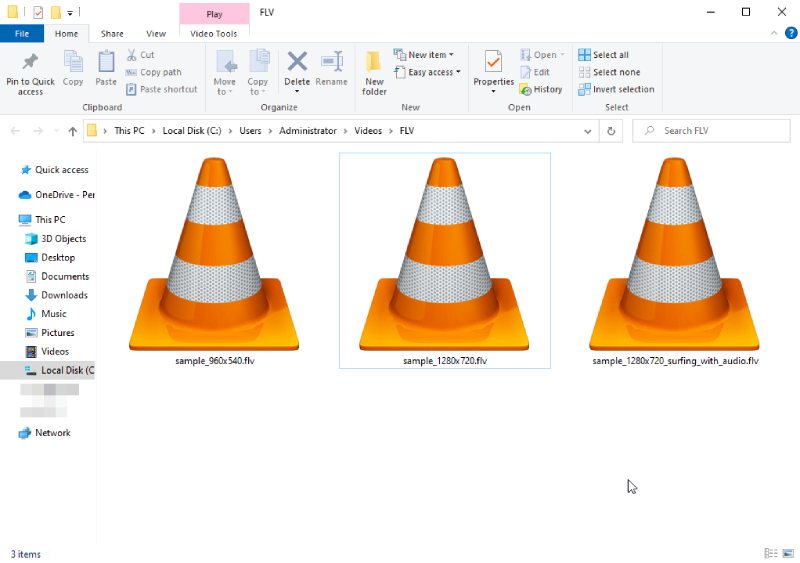
Task: Switch to the View ribbon tab
Action: coord(156,34)
